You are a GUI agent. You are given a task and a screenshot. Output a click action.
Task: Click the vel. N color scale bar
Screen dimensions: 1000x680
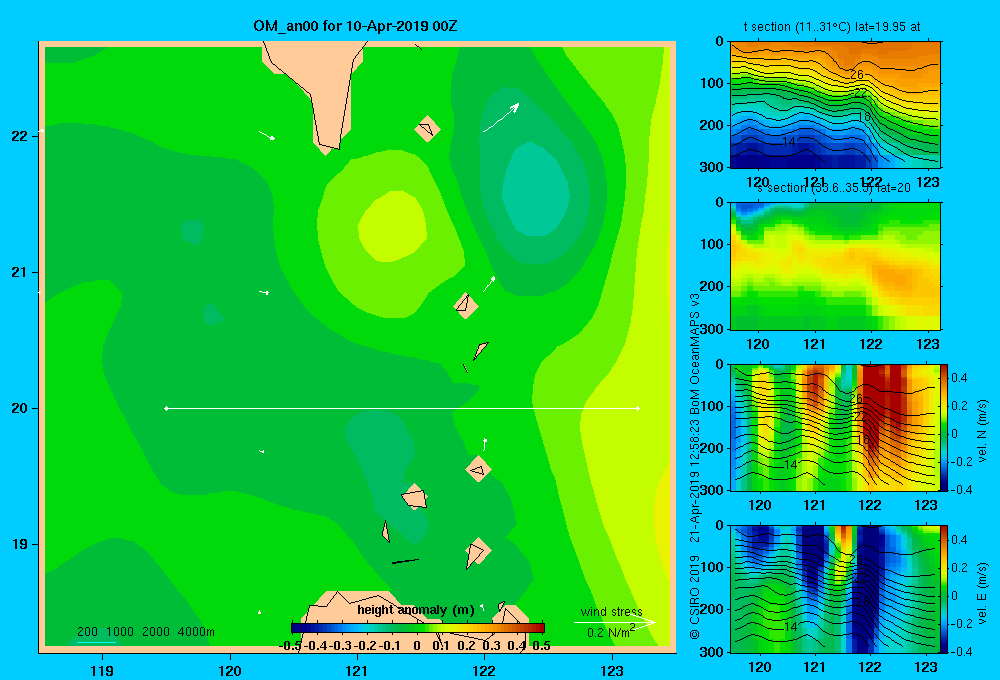pos(945,427)
